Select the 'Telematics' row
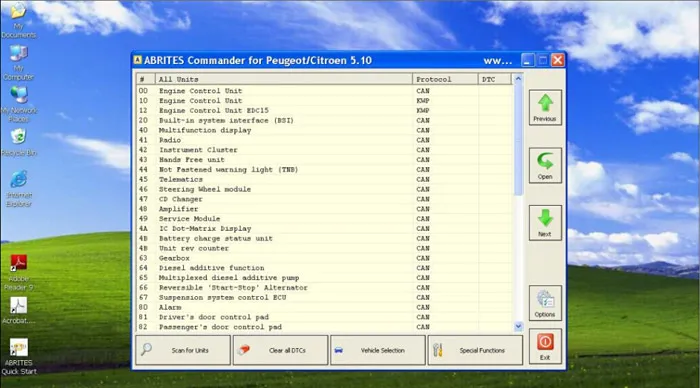 click(325, 179)
